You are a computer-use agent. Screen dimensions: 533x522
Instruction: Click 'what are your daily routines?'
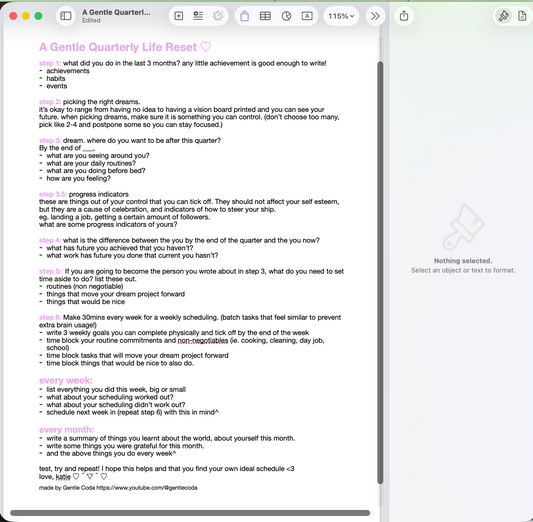91,163
